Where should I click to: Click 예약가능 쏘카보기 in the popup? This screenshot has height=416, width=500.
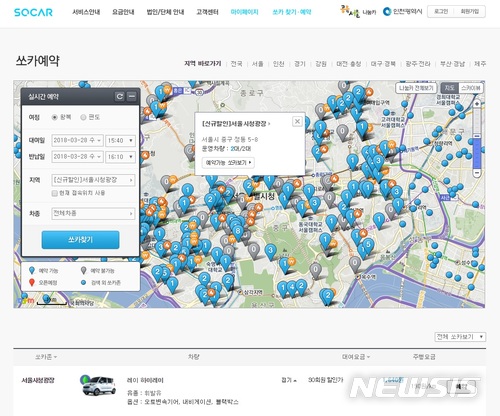click(x=229, y=163)
